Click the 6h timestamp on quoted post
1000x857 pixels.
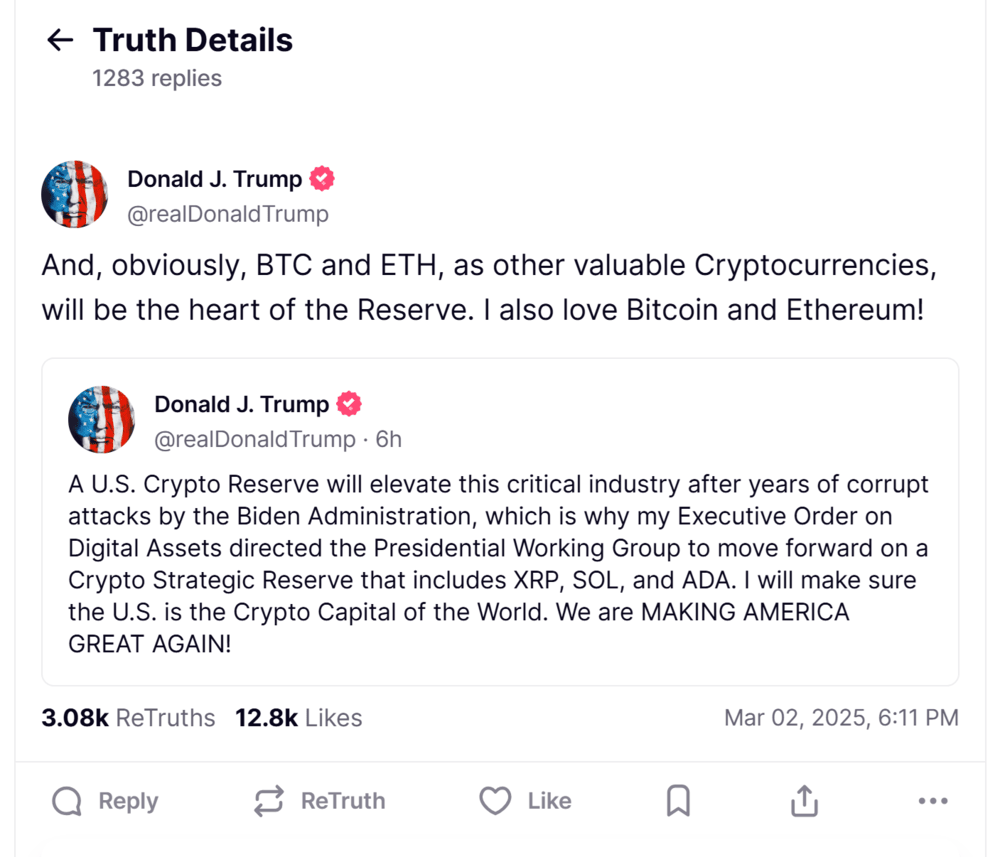pyautogui.click(x=389, y=439)
